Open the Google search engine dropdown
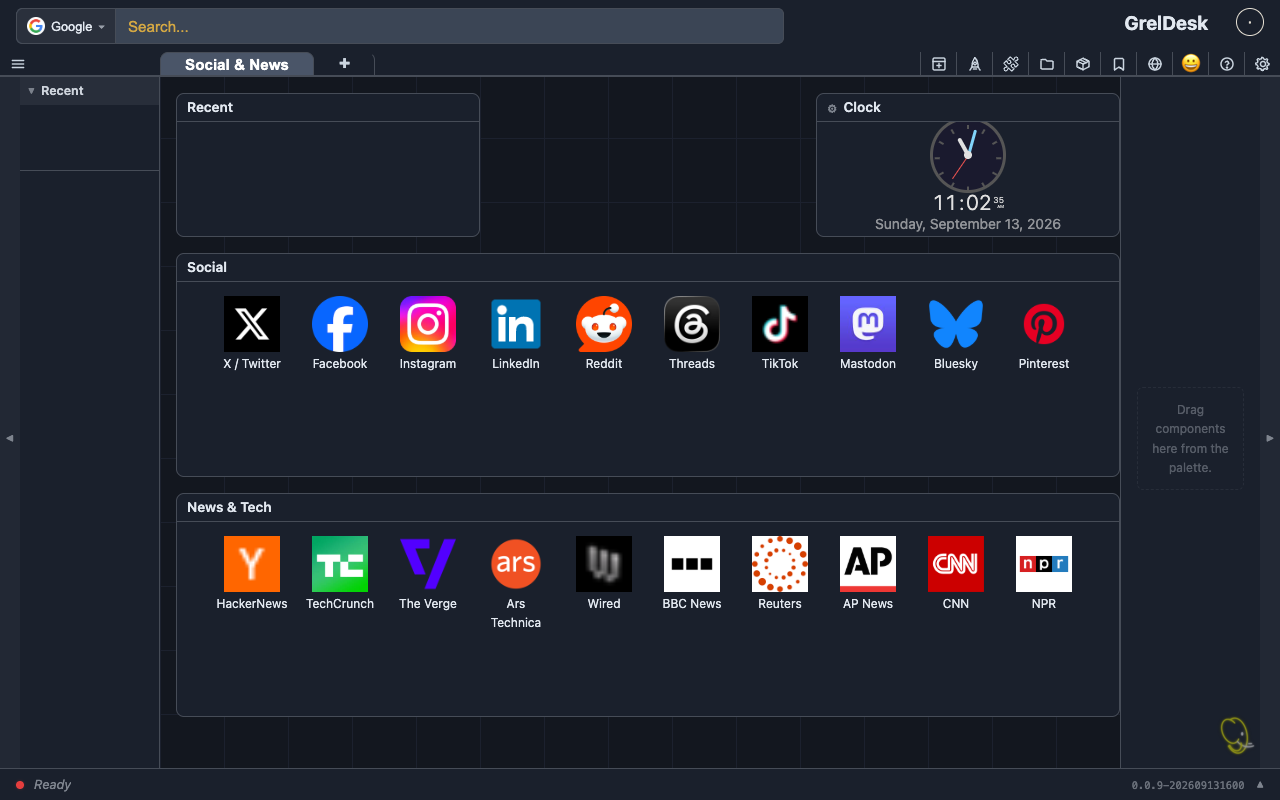1280x800 pixels. [66, 26]
